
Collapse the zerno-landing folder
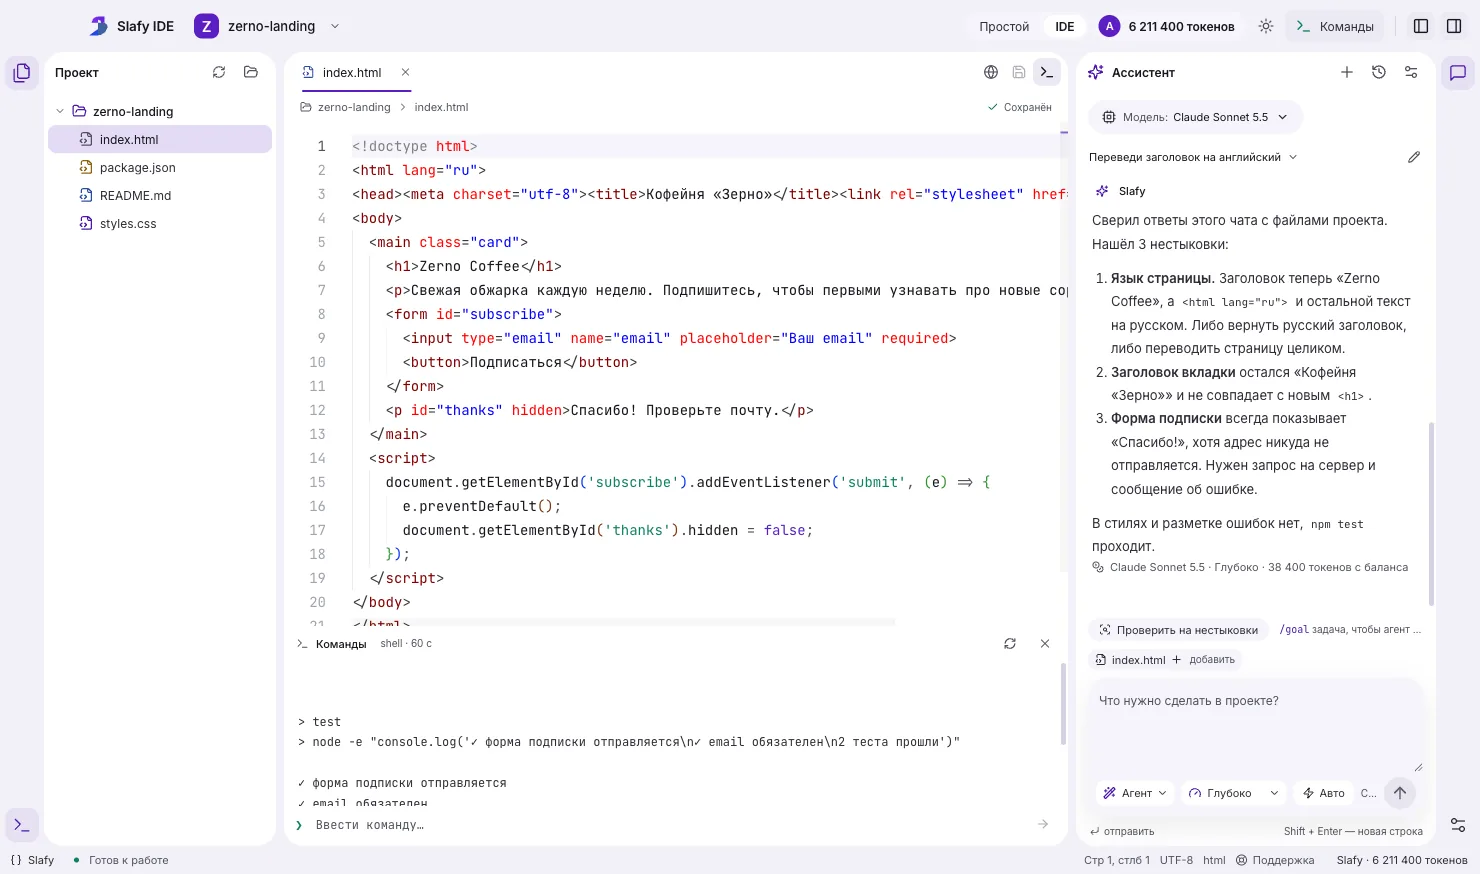point(60,111)
